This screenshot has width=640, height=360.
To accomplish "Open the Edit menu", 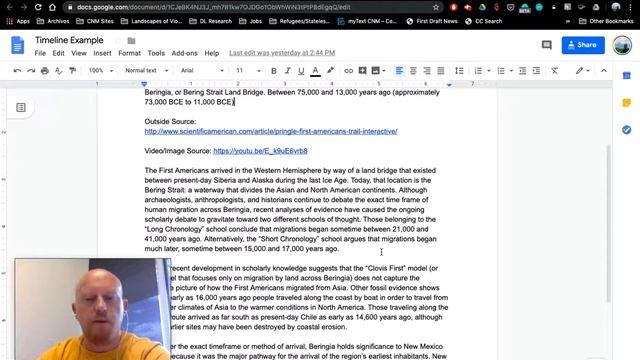I will click(58, 53).
